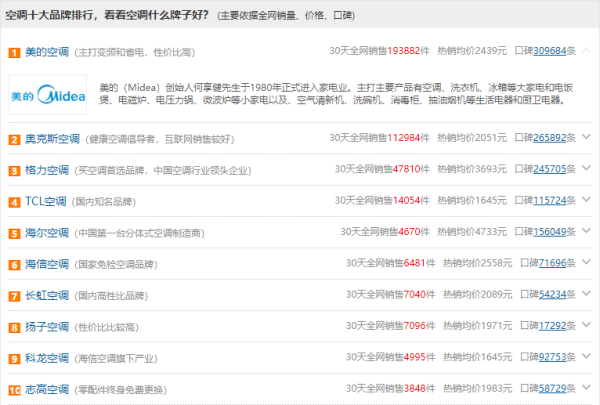Click rank badge 8 beside 扬子空调
This screenshot has width=600, height=405.
tap(14, 328)
